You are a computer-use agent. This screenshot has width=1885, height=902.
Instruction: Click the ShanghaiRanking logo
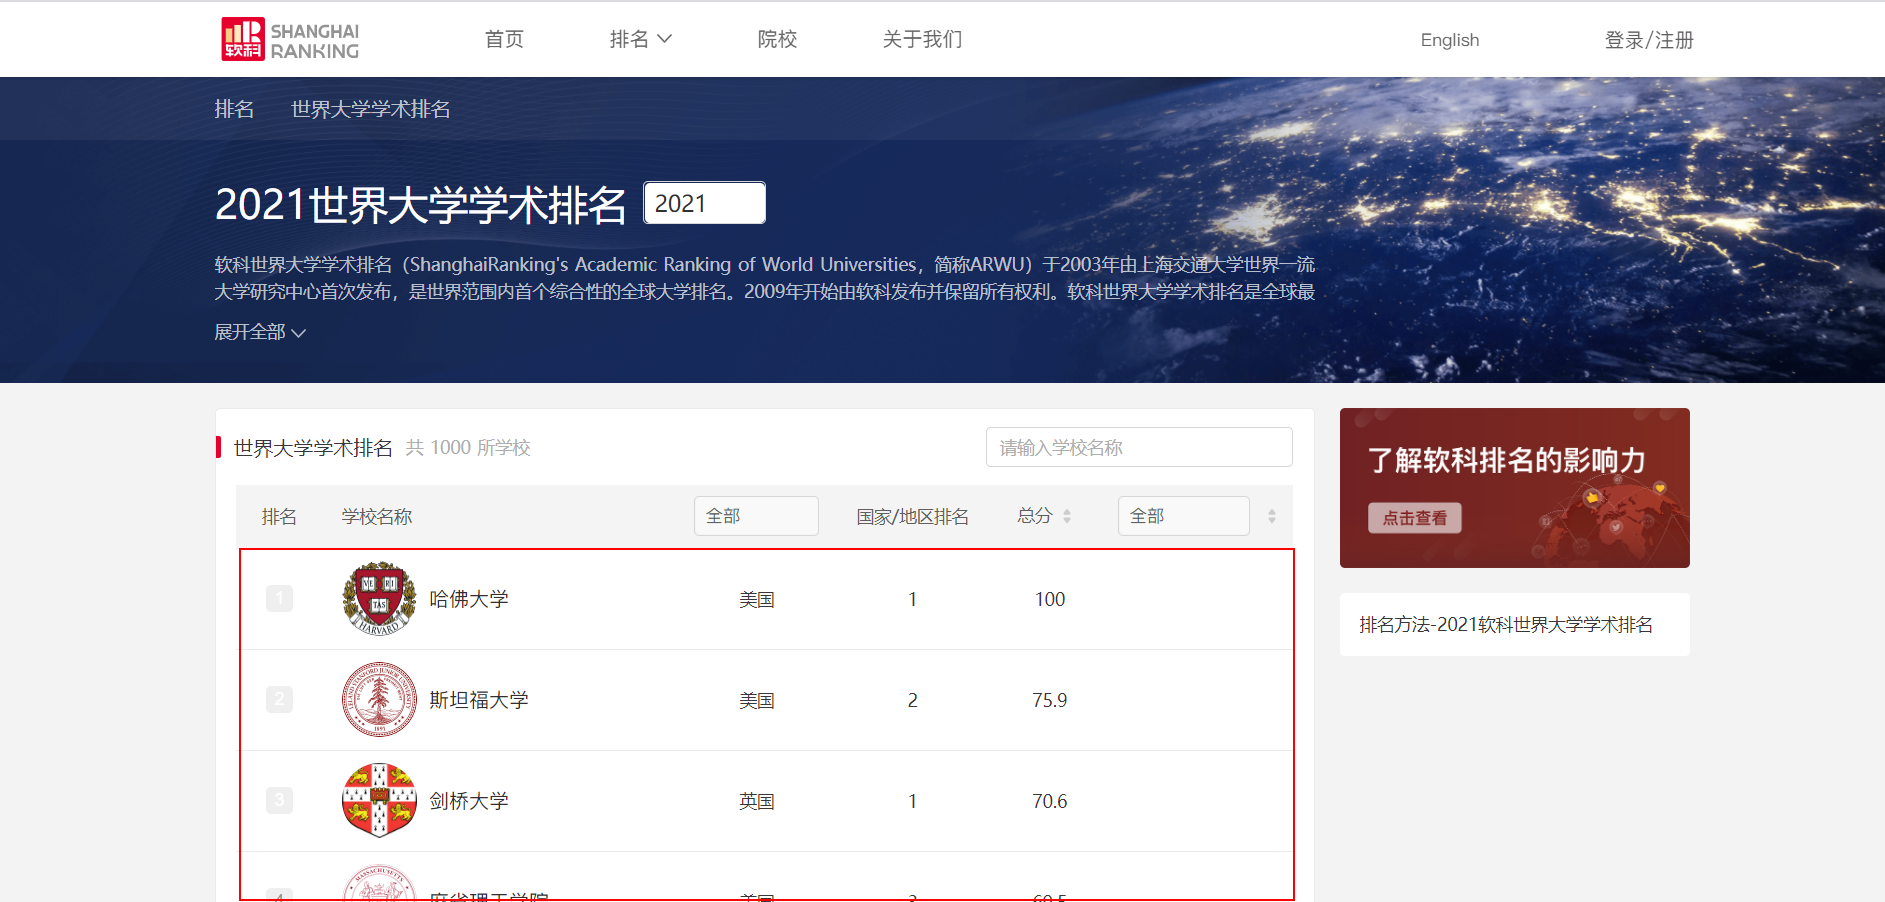(x=290, y=40)
